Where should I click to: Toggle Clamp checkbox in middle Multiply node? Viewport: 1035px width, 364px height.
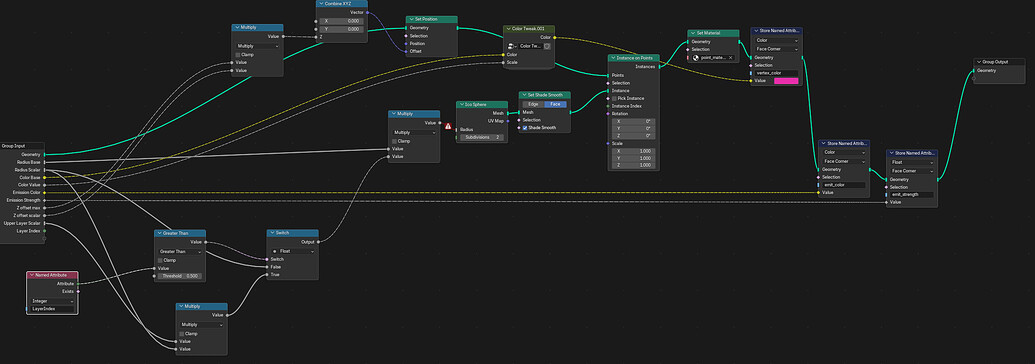click(395, 141)
